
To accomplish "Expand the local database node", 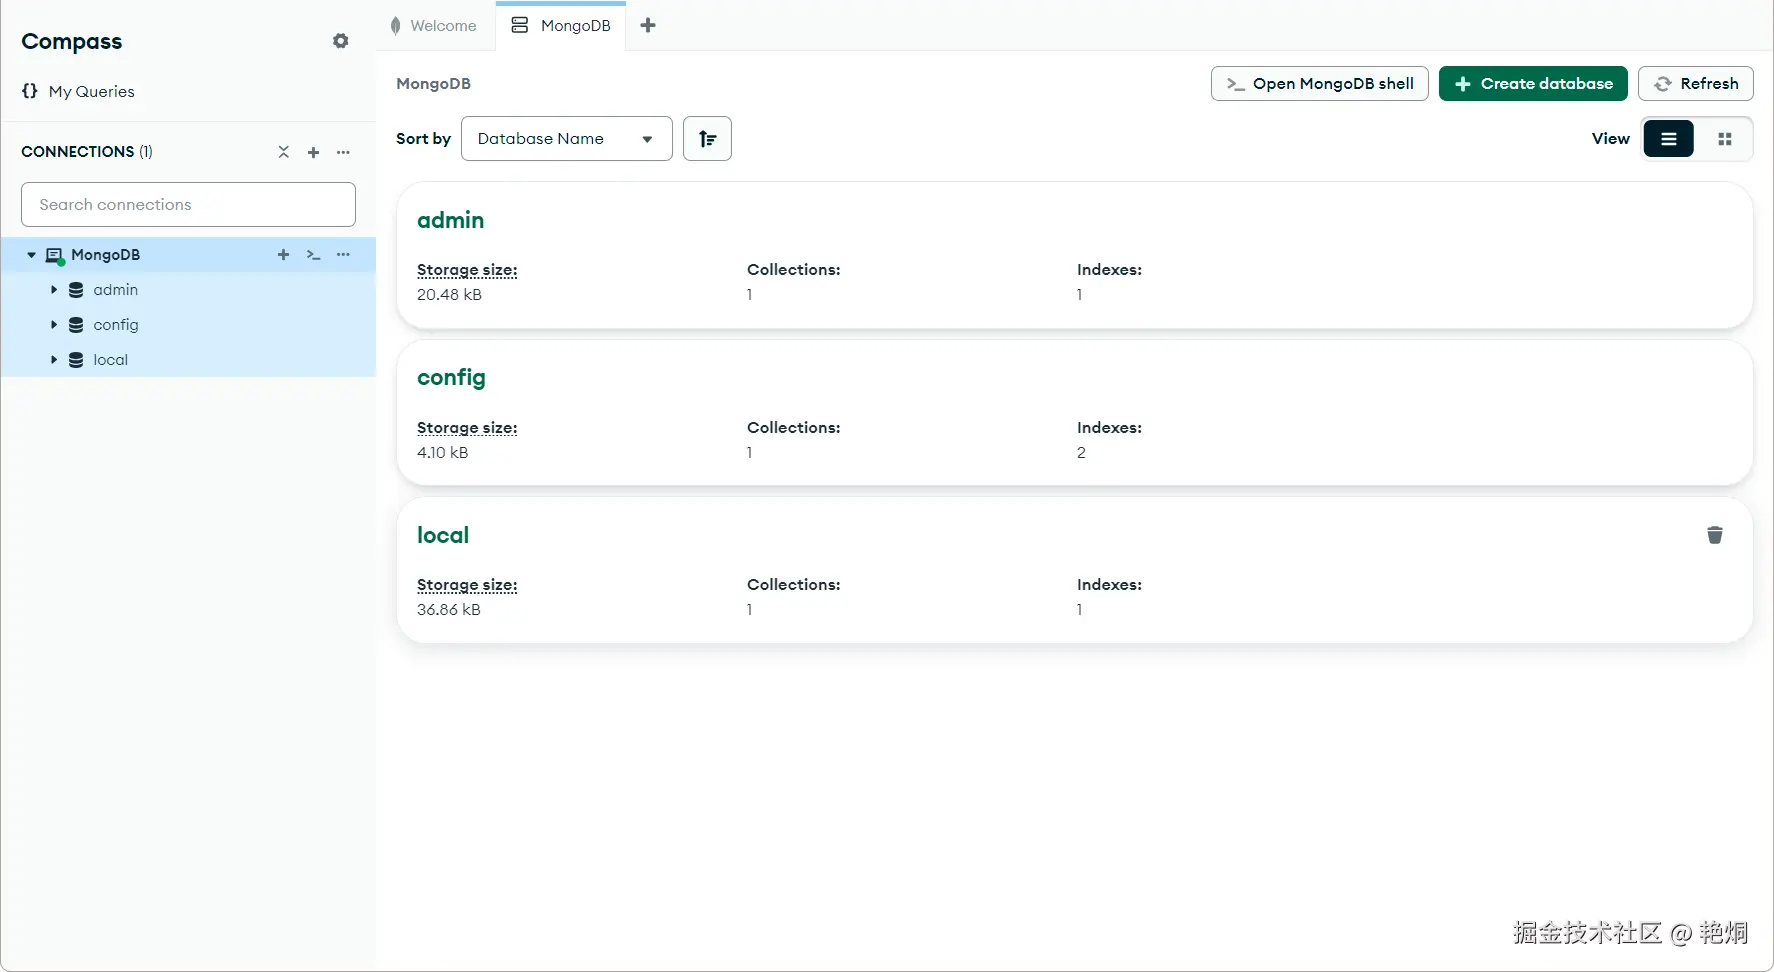I will click(54, 360).
